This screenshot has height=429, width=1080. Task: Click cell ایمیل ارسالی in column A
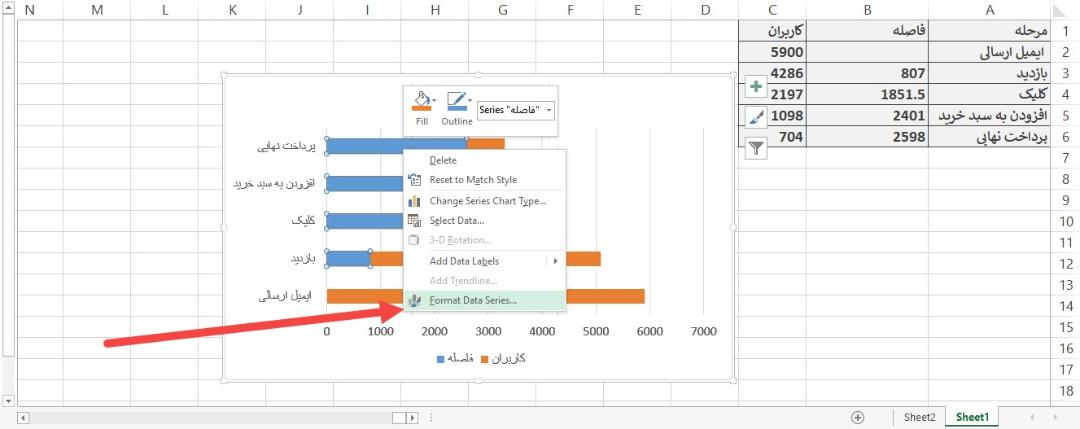[x=990, y=52]
